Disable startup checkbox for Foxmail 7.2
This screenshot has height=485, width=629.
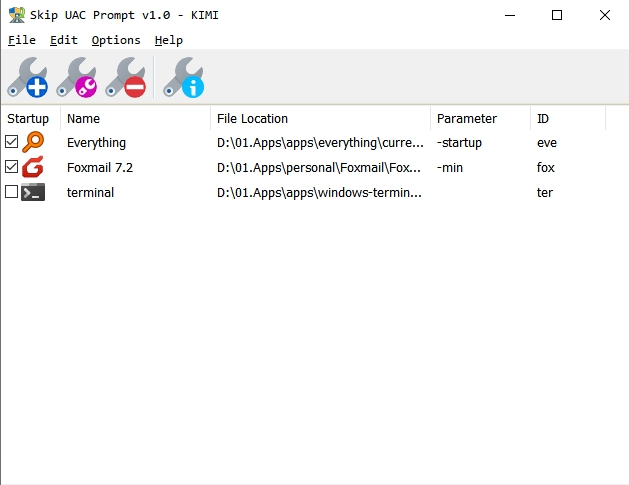tap(12, 167)
